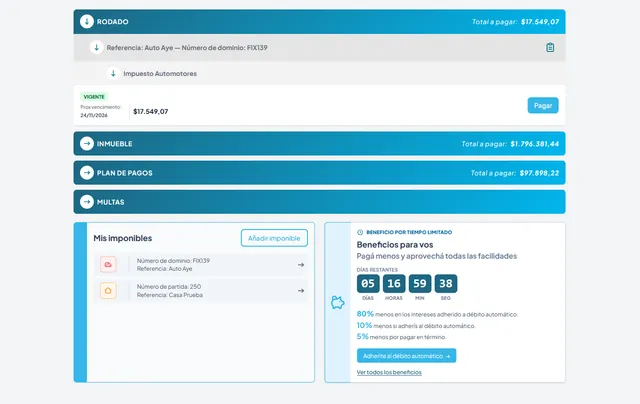Expand the INMUEBLE section arrow

click(87, 144)
